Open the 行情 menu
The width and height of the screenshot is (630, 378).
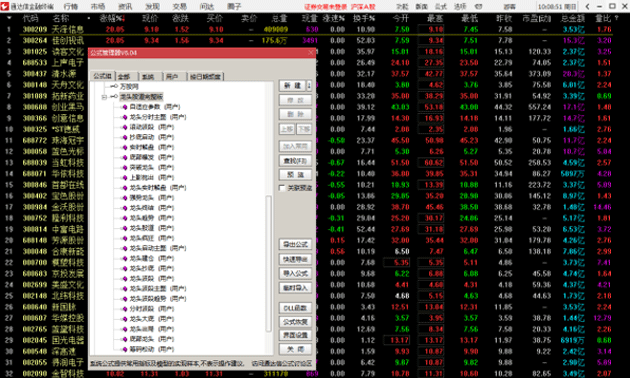click(71, 6)
